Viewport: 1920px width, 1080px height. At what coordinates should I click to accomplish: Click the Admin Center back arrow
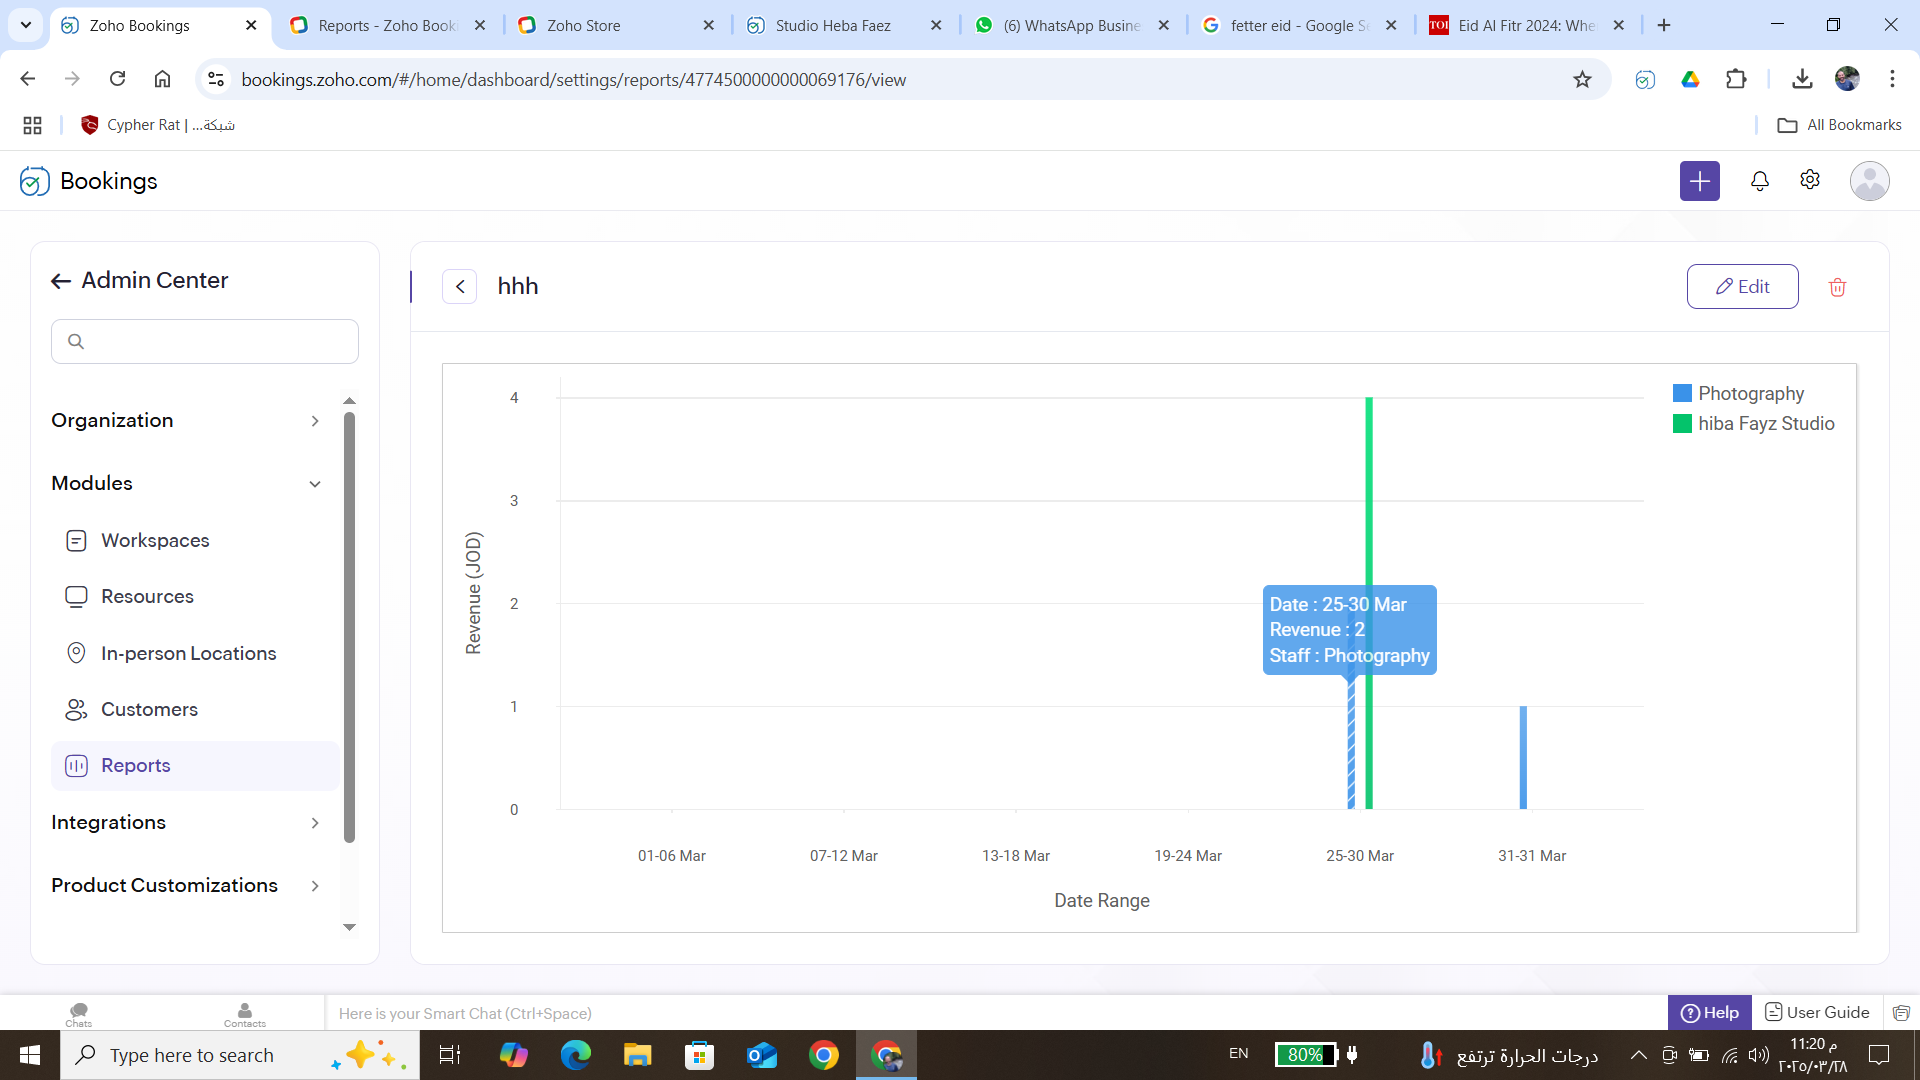(x=61, y=281)
